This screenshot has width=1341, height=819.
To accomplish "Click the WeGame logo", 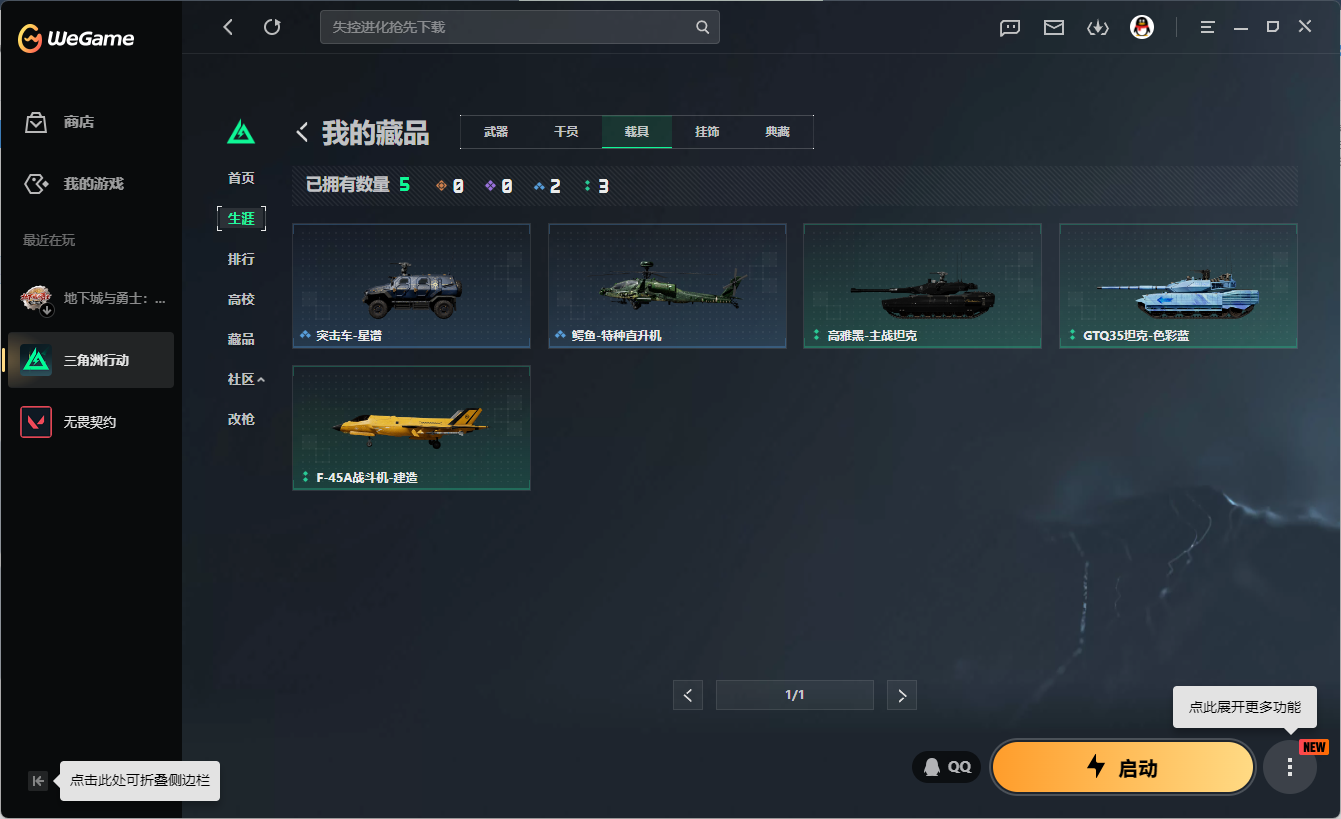I will (76, 39).
